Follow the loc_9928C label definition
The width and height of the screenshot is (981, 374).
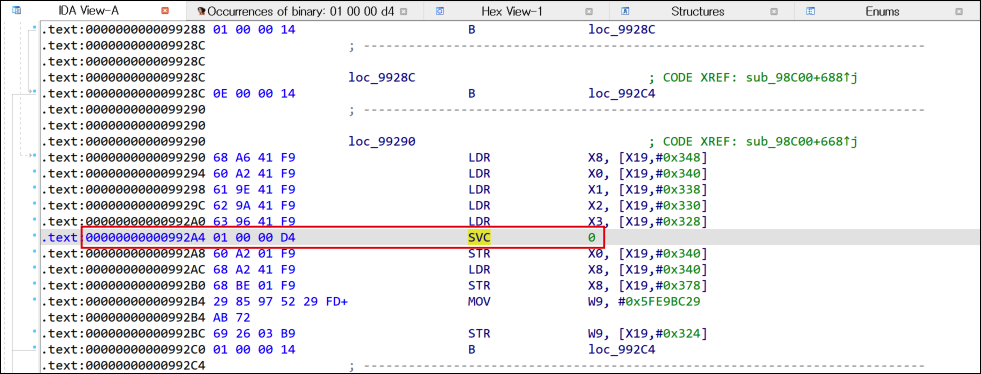(382, 78)
